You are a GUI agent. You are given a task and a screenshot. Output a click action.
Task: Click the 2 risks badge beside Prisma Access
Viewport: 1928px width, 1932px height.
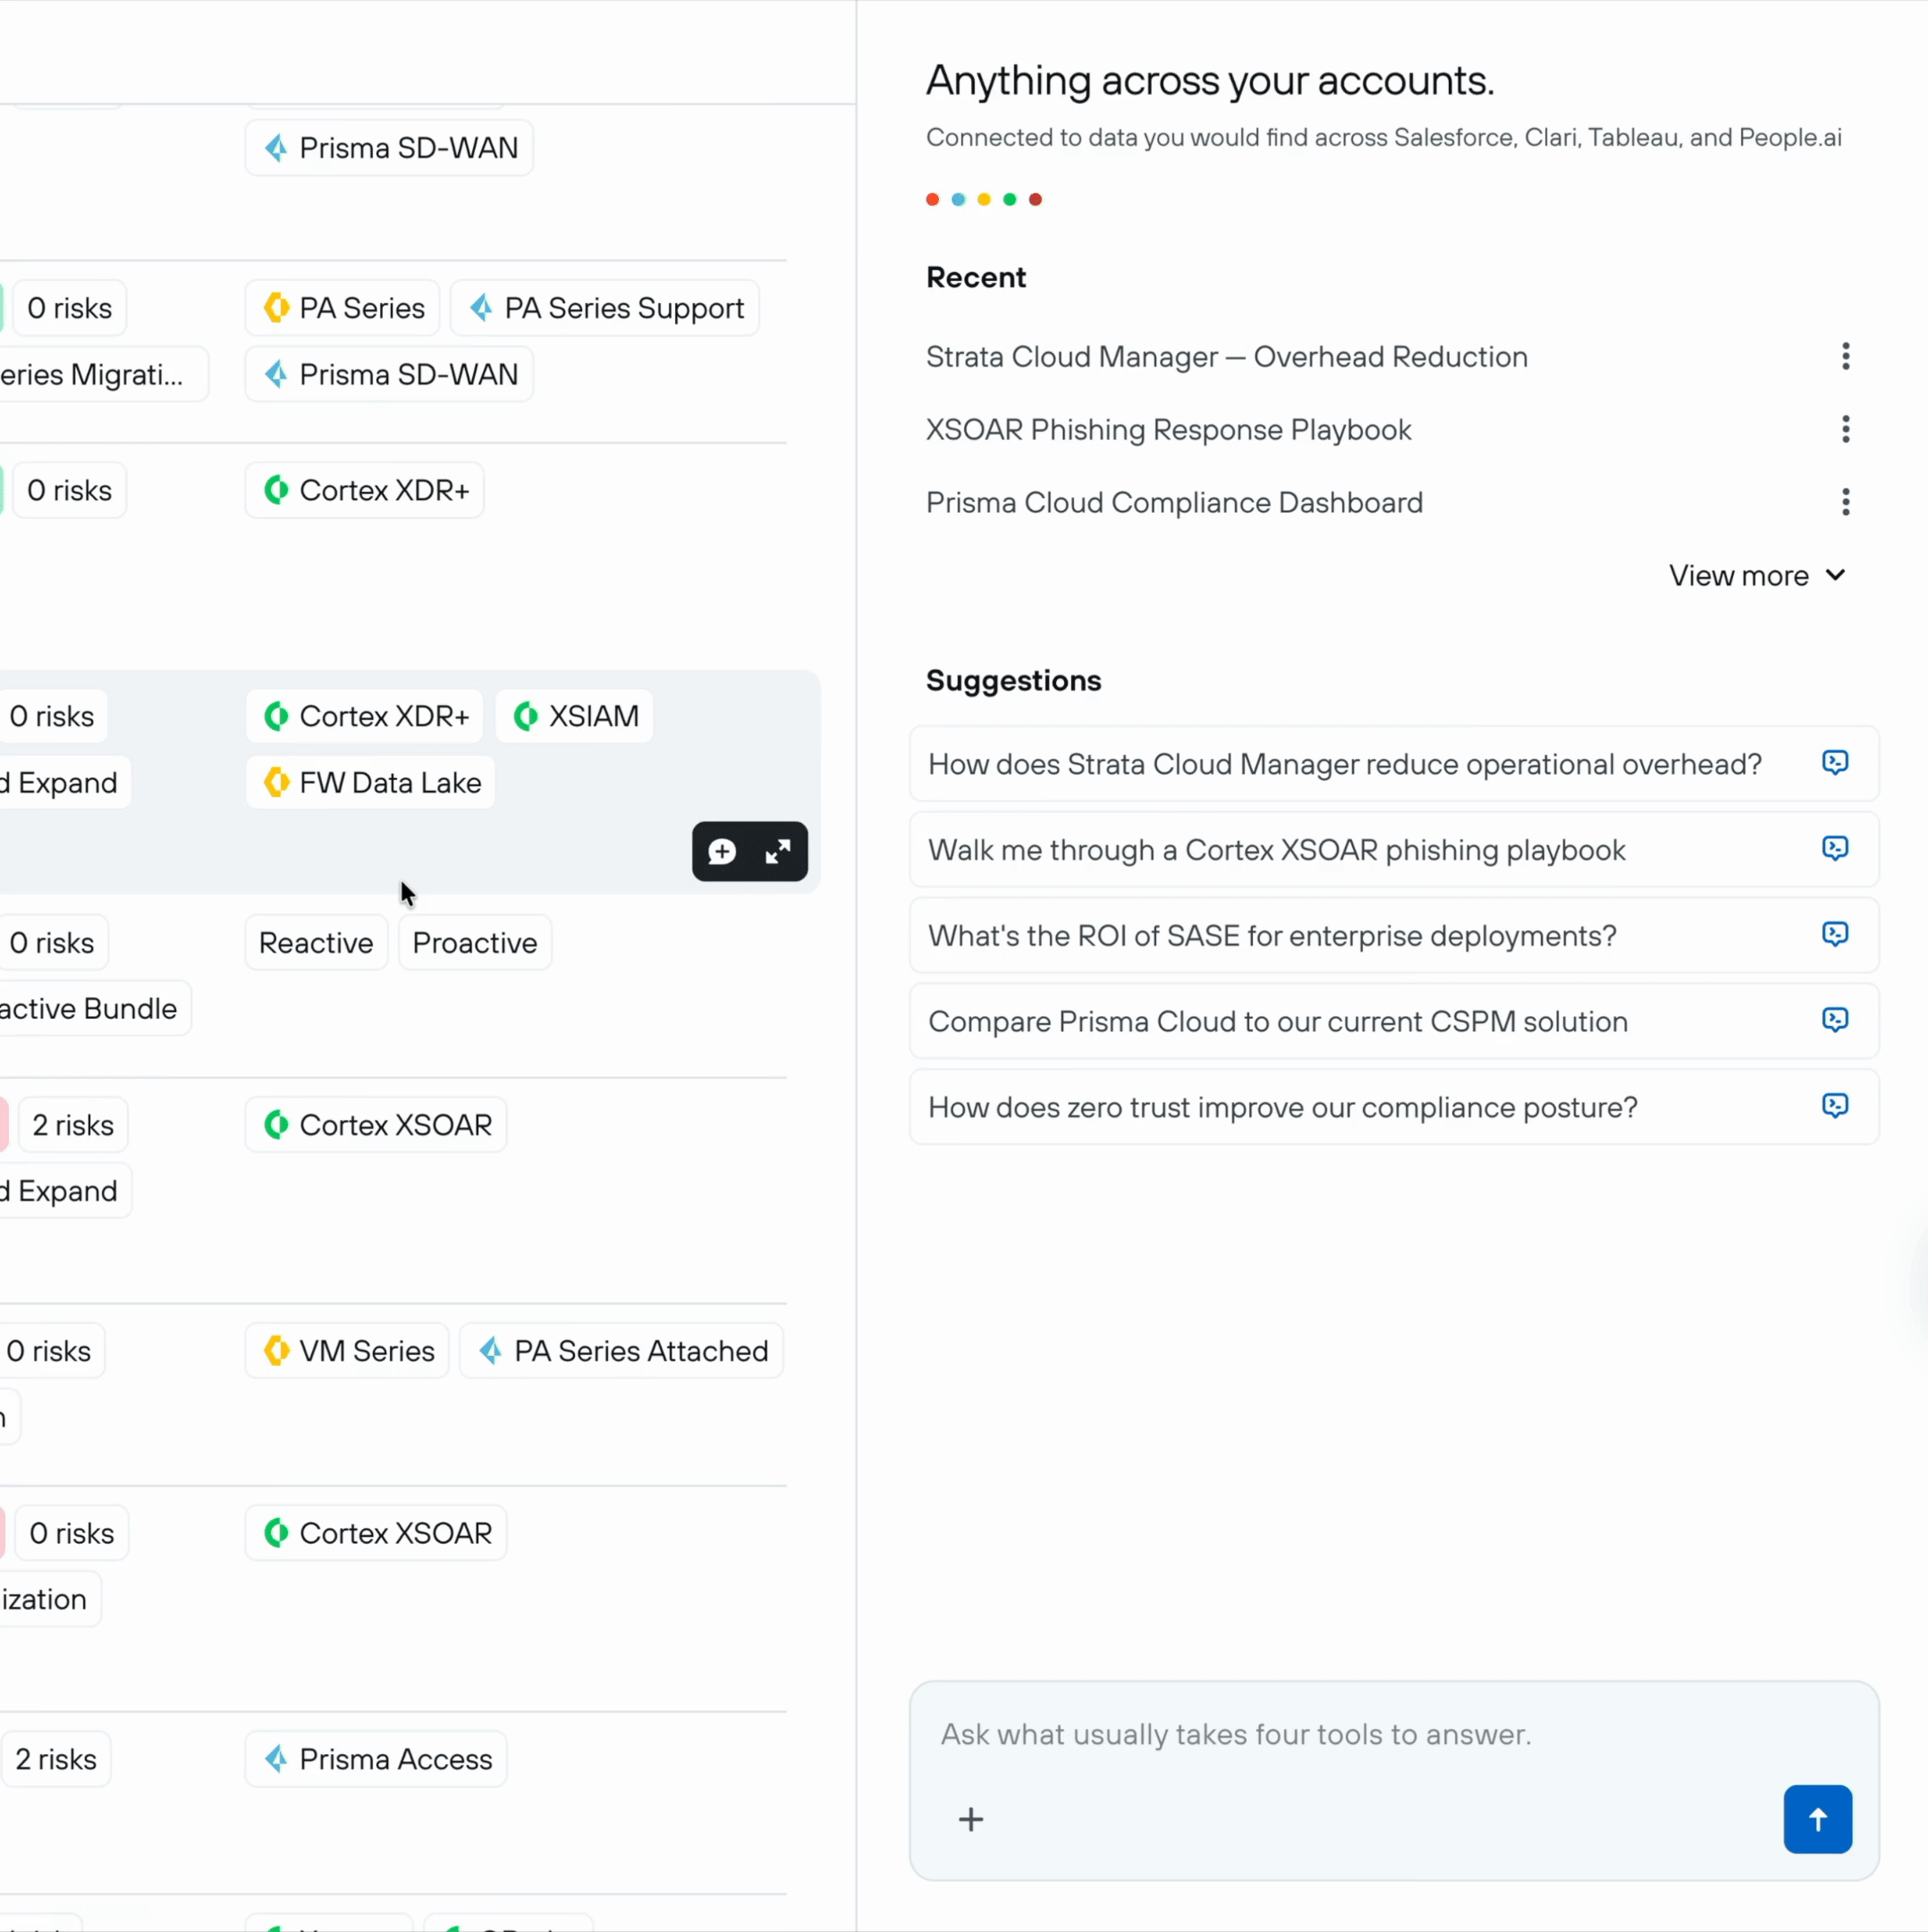(56, 1759)
